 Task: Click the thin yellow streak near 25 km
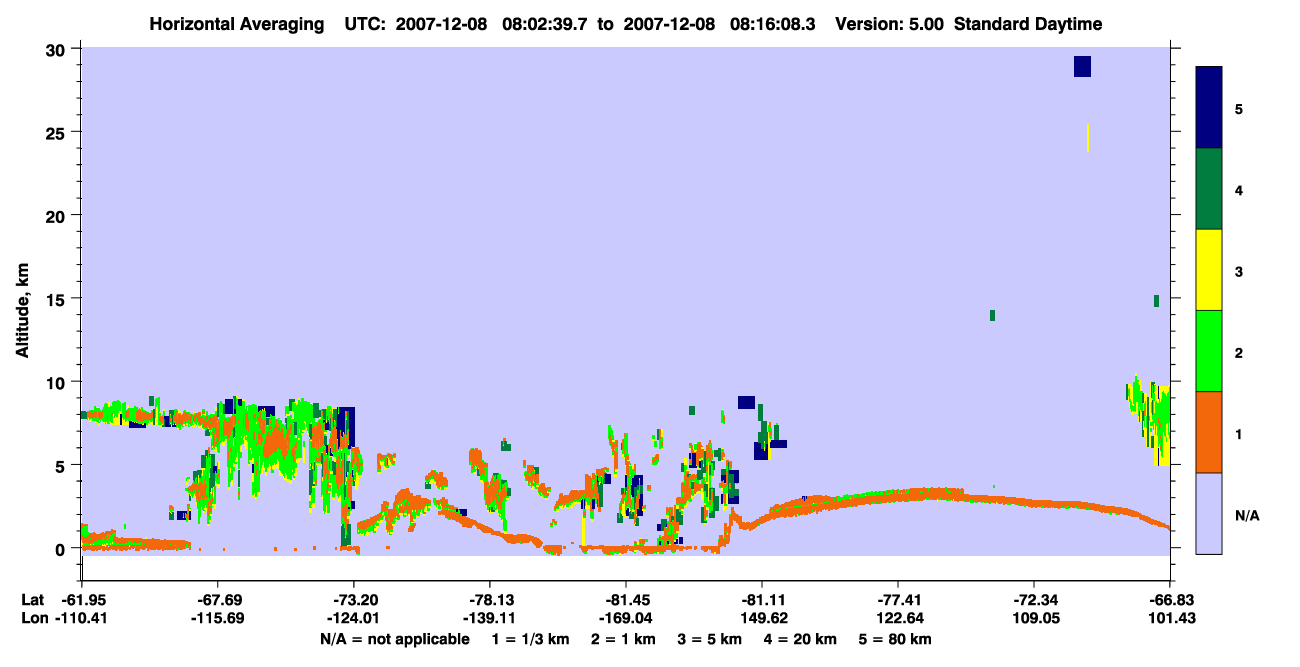tap(1088, 138)
